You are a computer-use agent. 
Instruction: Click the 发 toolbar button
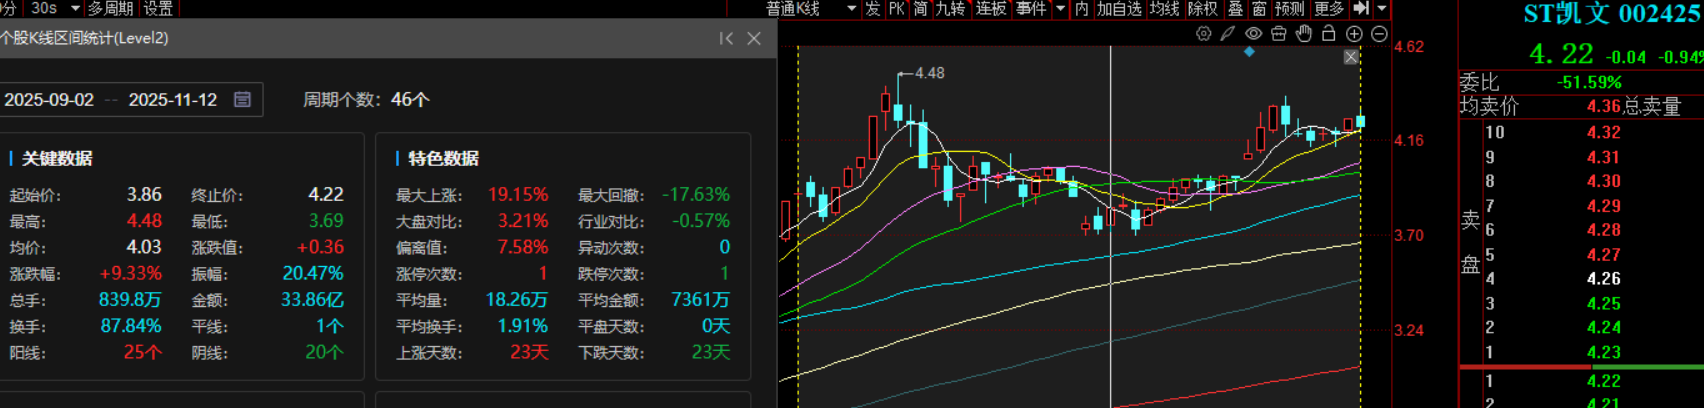point(872,8)
